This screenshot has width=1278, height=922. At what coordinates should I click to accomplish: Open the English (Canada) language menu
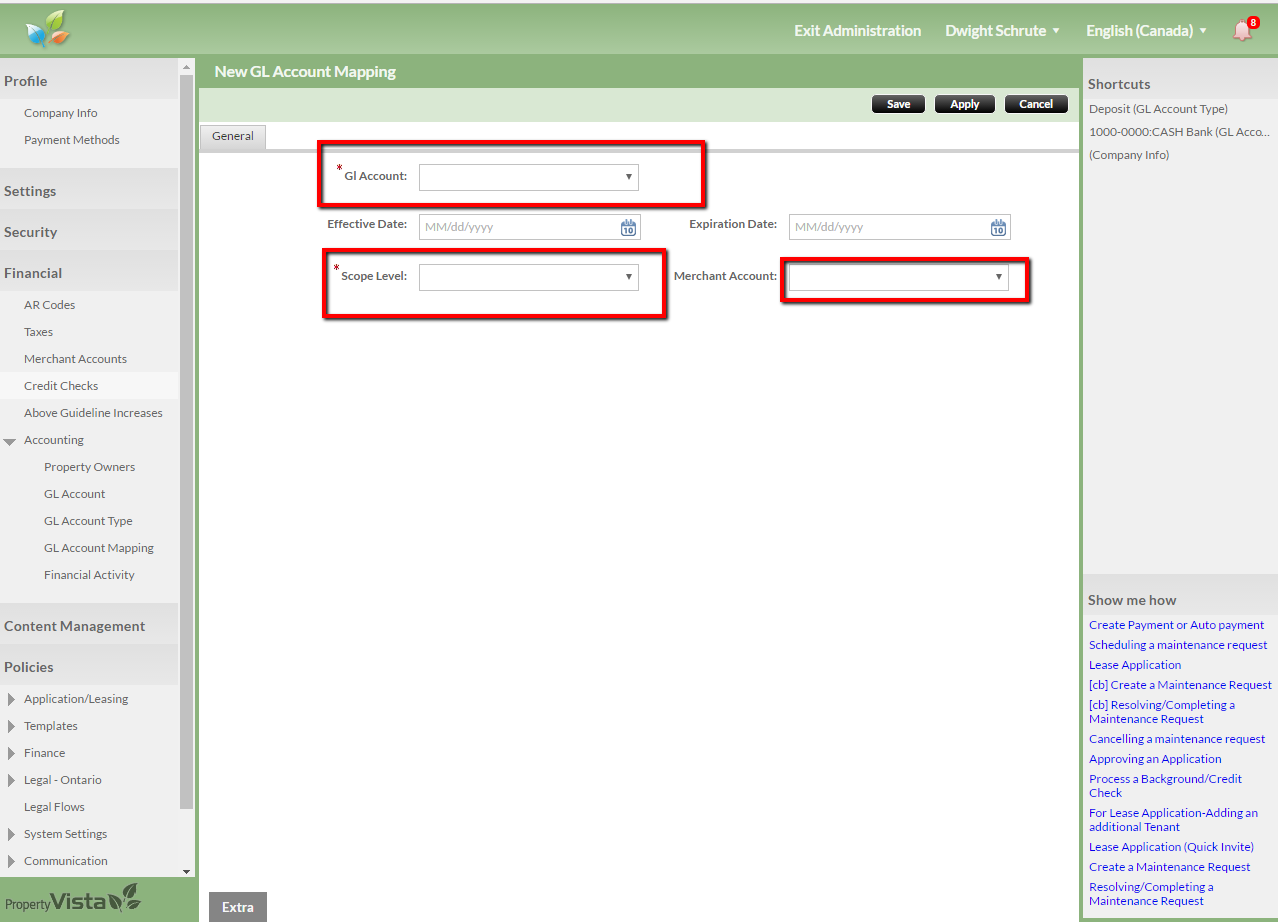coord(1146,31)
